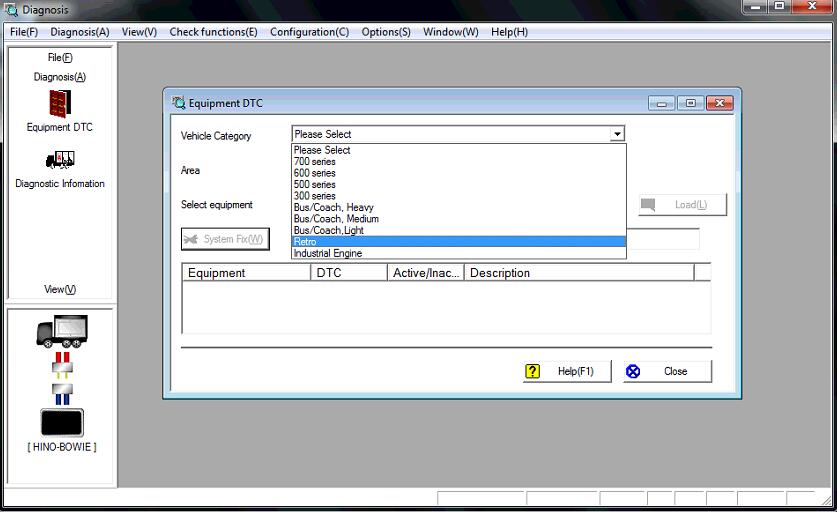The height and width of the screenshot is (512, 837).
Task: Open the Configuration(C) menu
Action: 310,32
